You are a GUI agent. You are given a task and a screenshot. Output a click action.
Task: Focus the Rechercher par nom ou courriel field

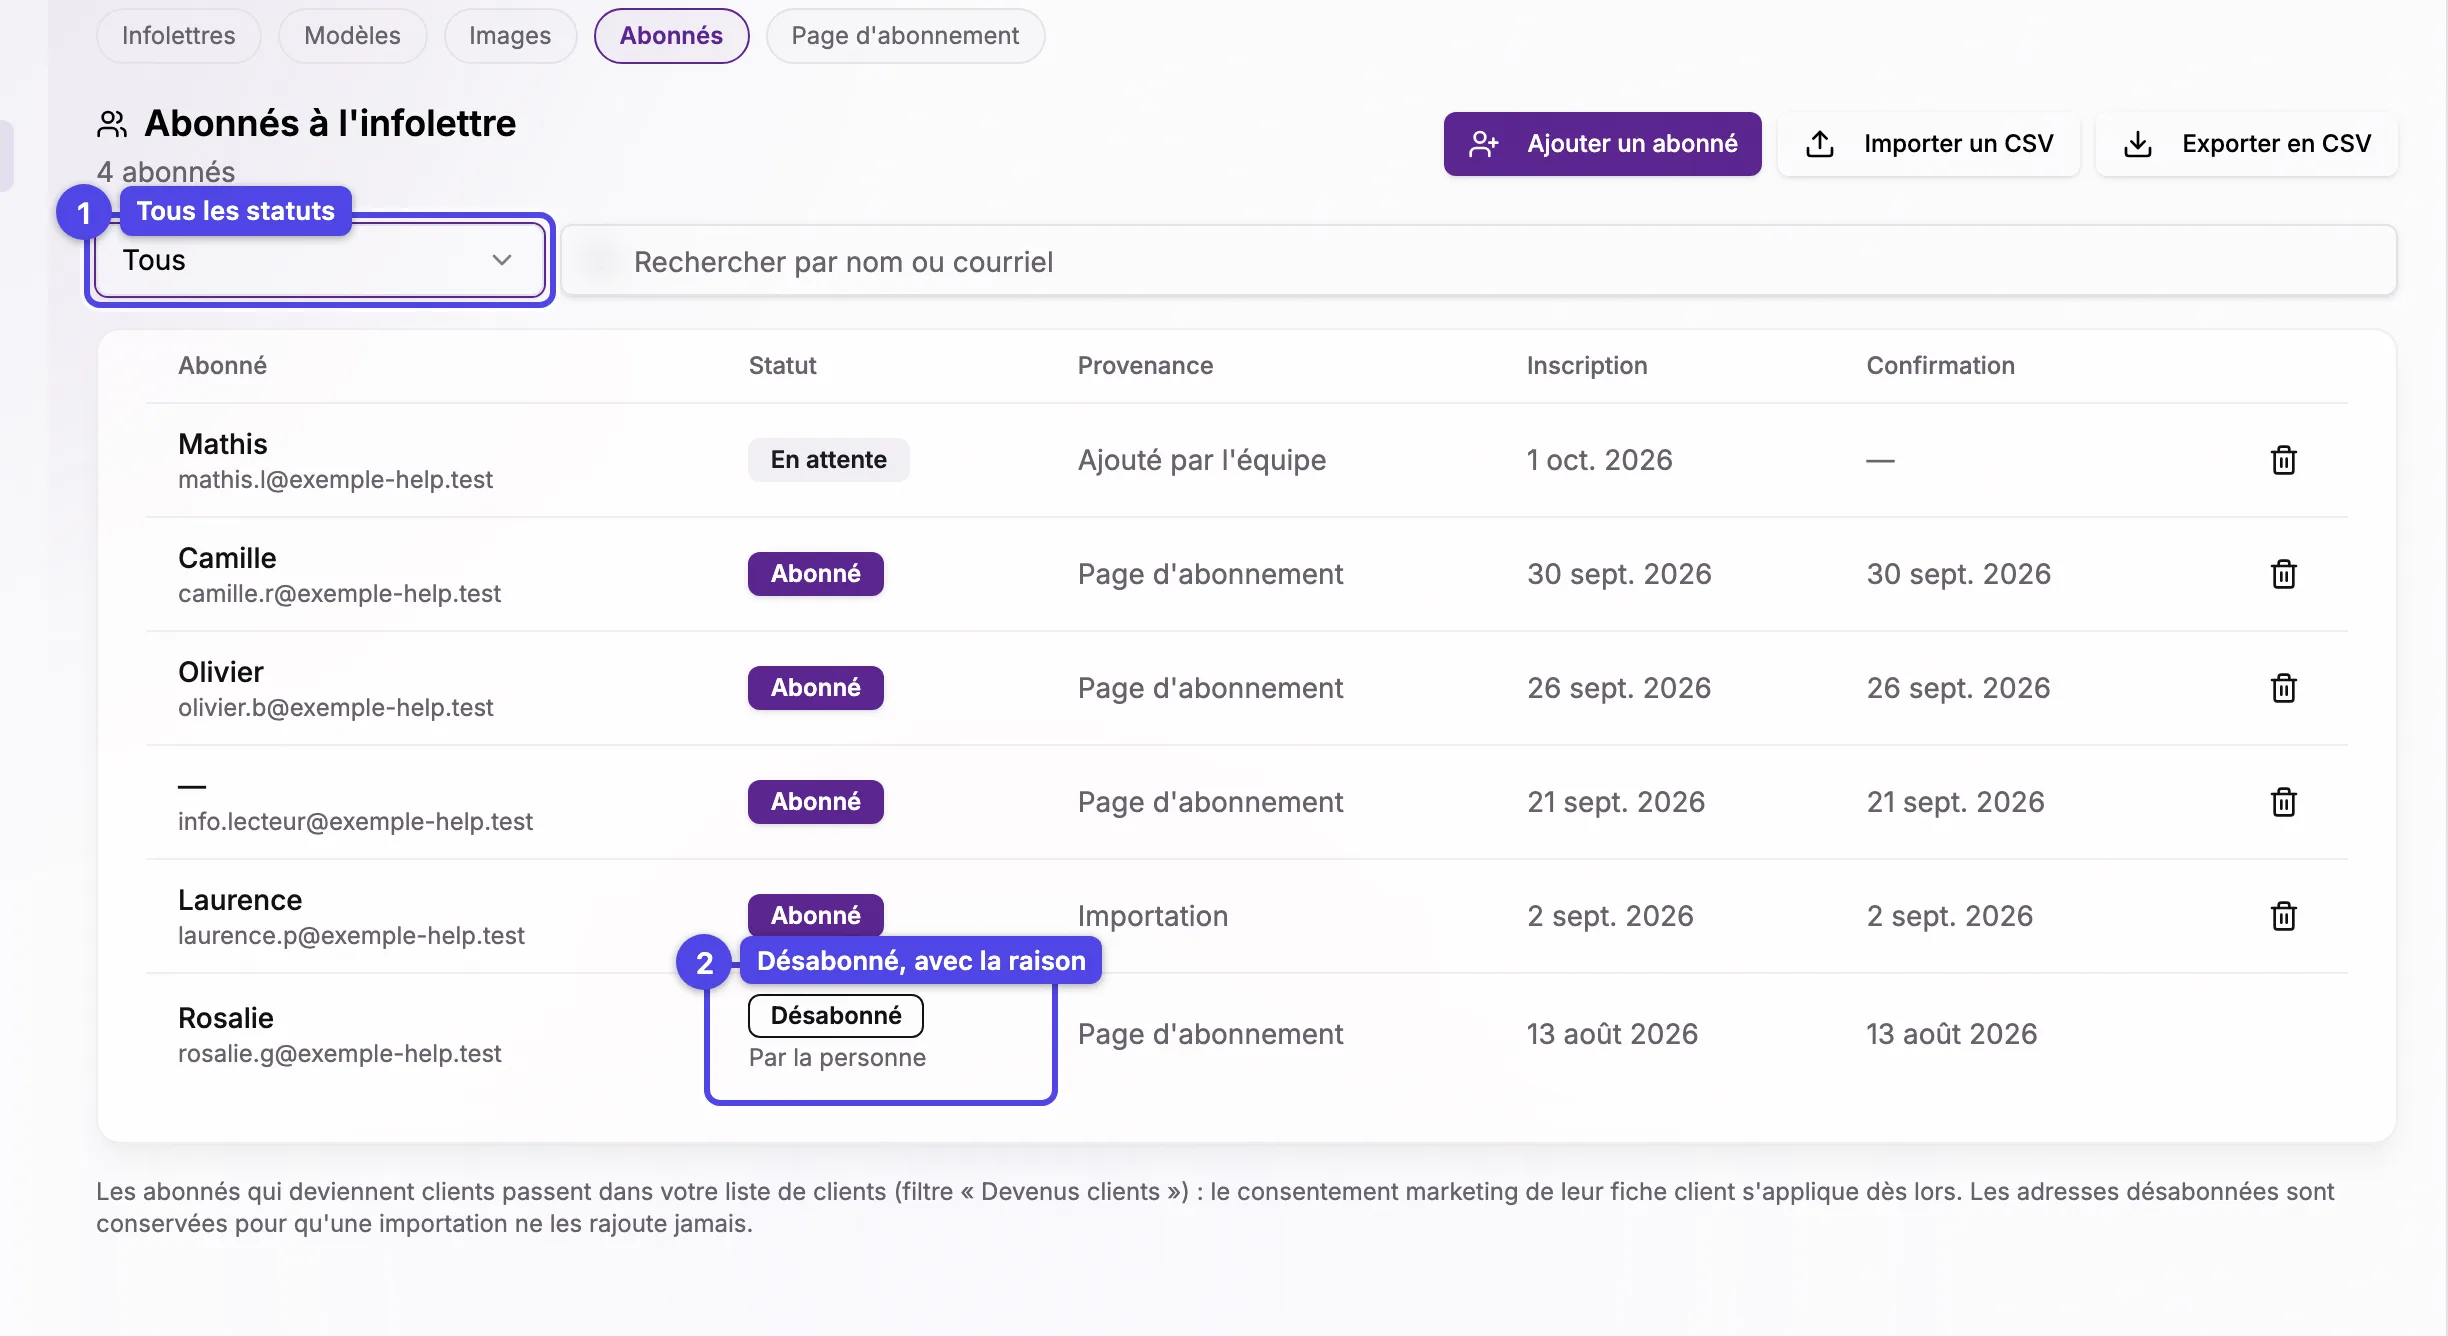[x=1479, y=261]
